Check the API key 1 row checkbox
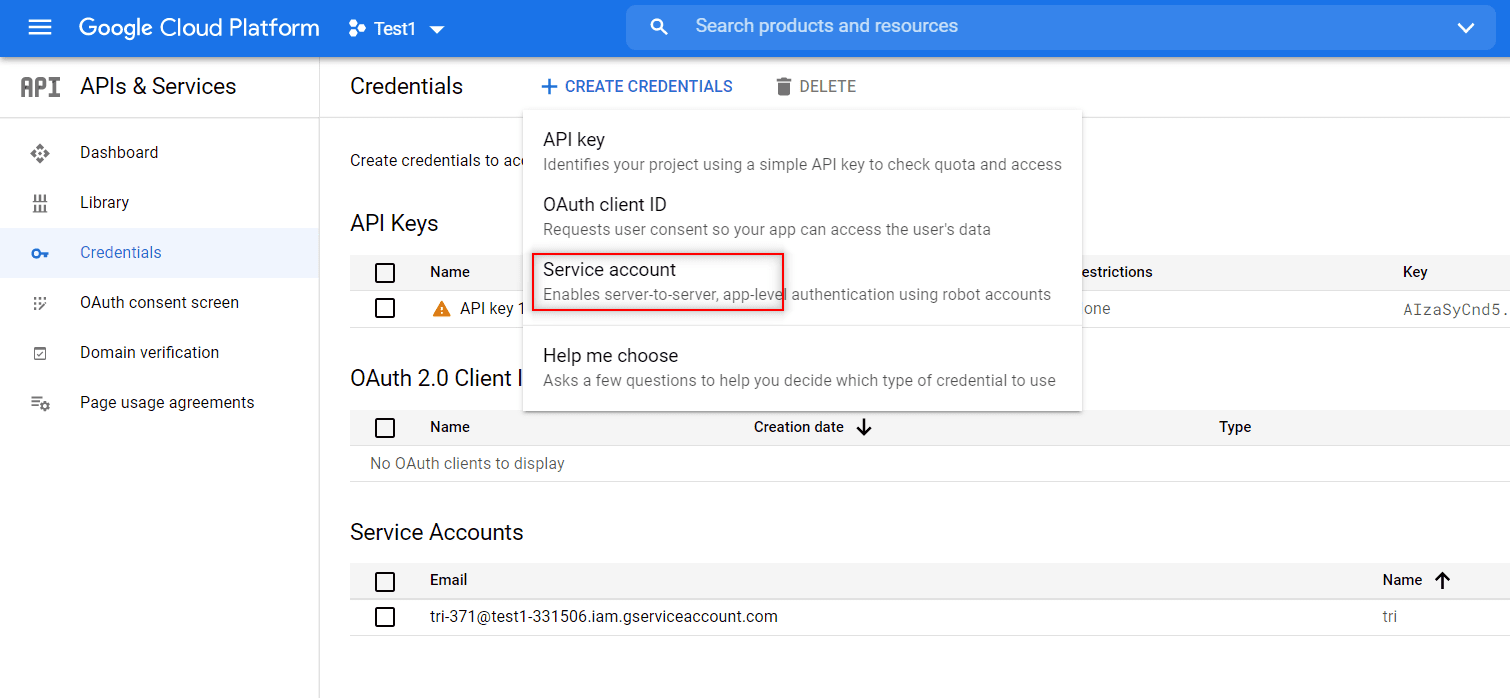This screenshot has height=698, width=1510. click(x=385, y=308)
